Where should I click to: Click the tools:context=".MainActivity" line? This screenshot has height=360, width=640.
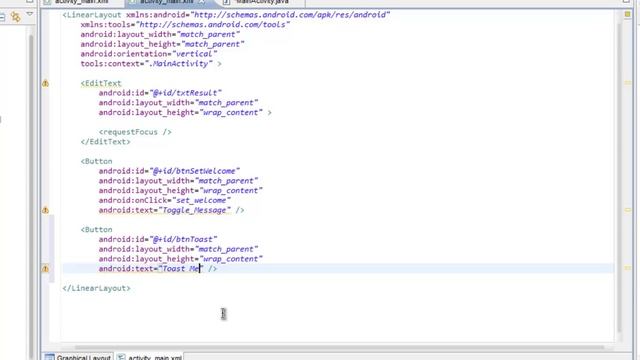(151, 64)
